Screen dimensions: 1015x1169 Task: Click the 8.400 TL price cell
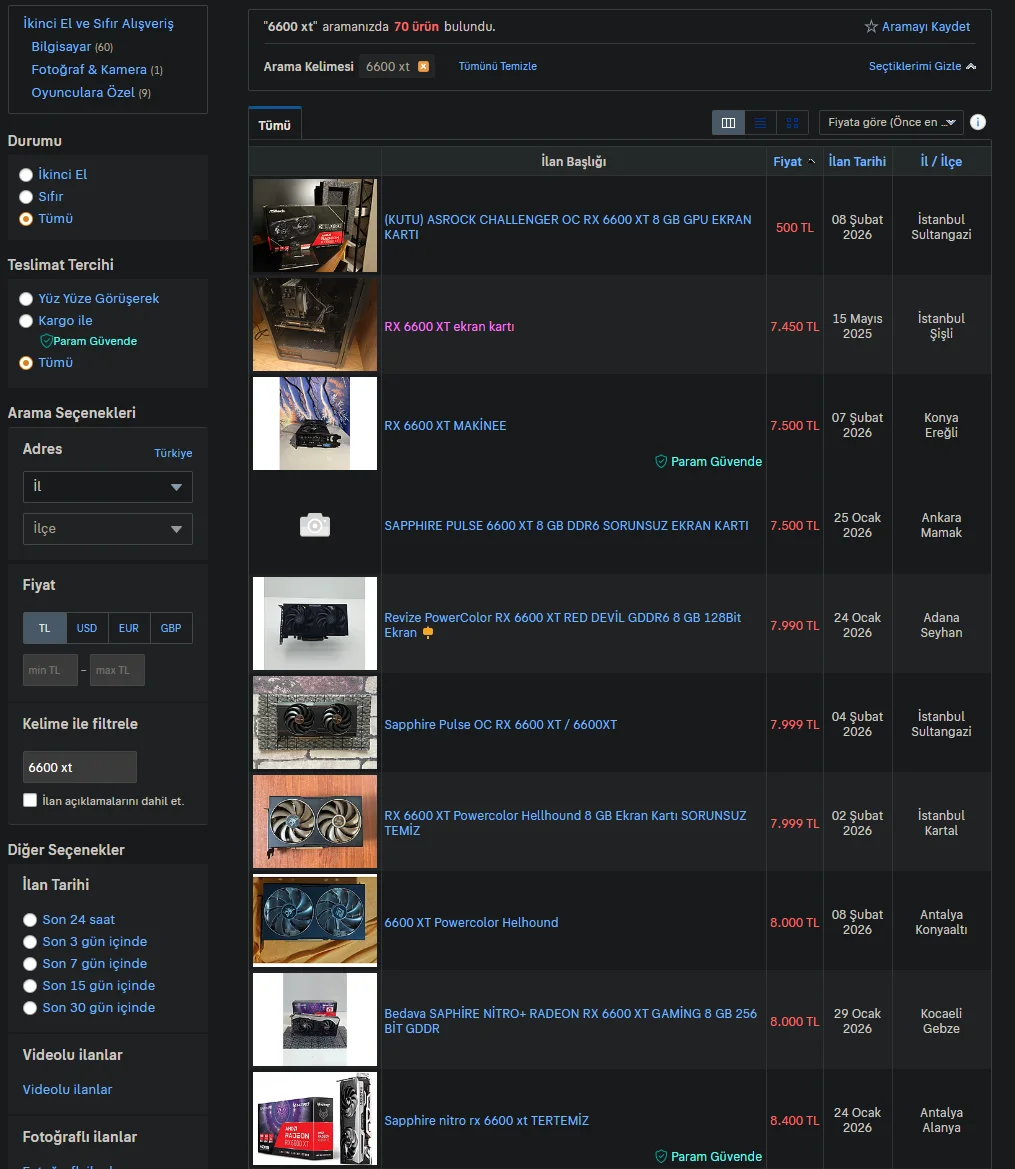(x=795, y=1121)
